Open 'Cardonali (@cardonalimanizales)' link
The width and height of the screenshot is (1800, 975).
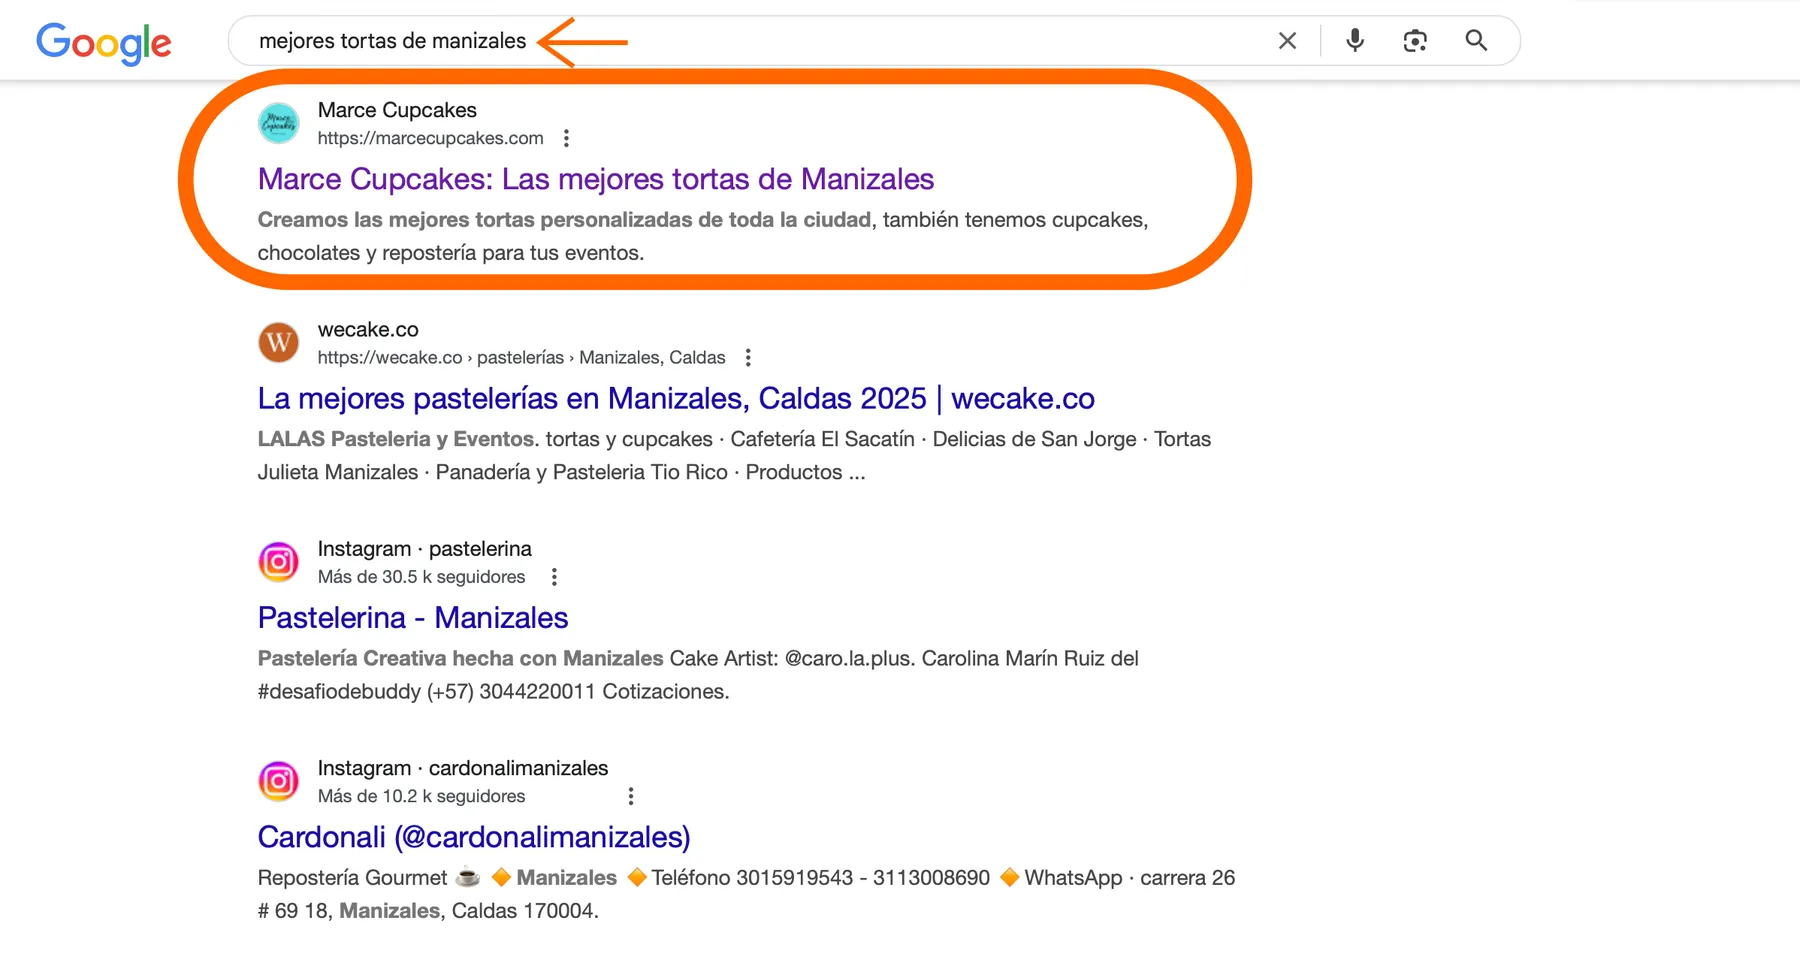point(474,837)
